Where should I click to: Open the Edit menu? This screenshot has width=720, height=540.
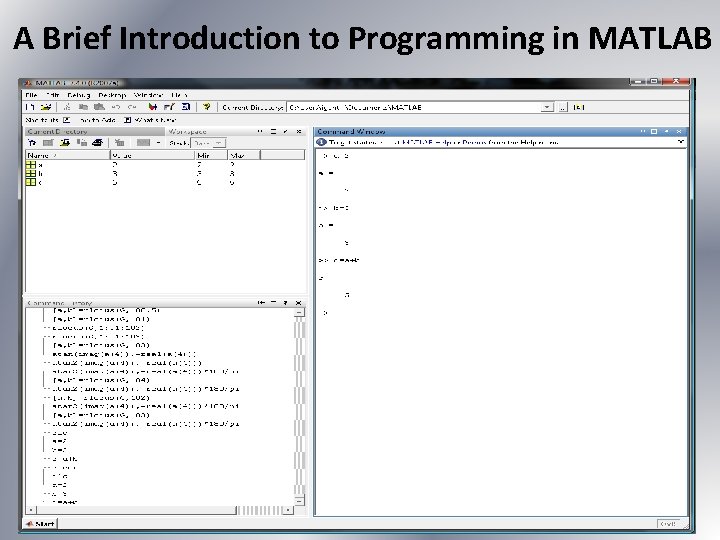(52, 95)
